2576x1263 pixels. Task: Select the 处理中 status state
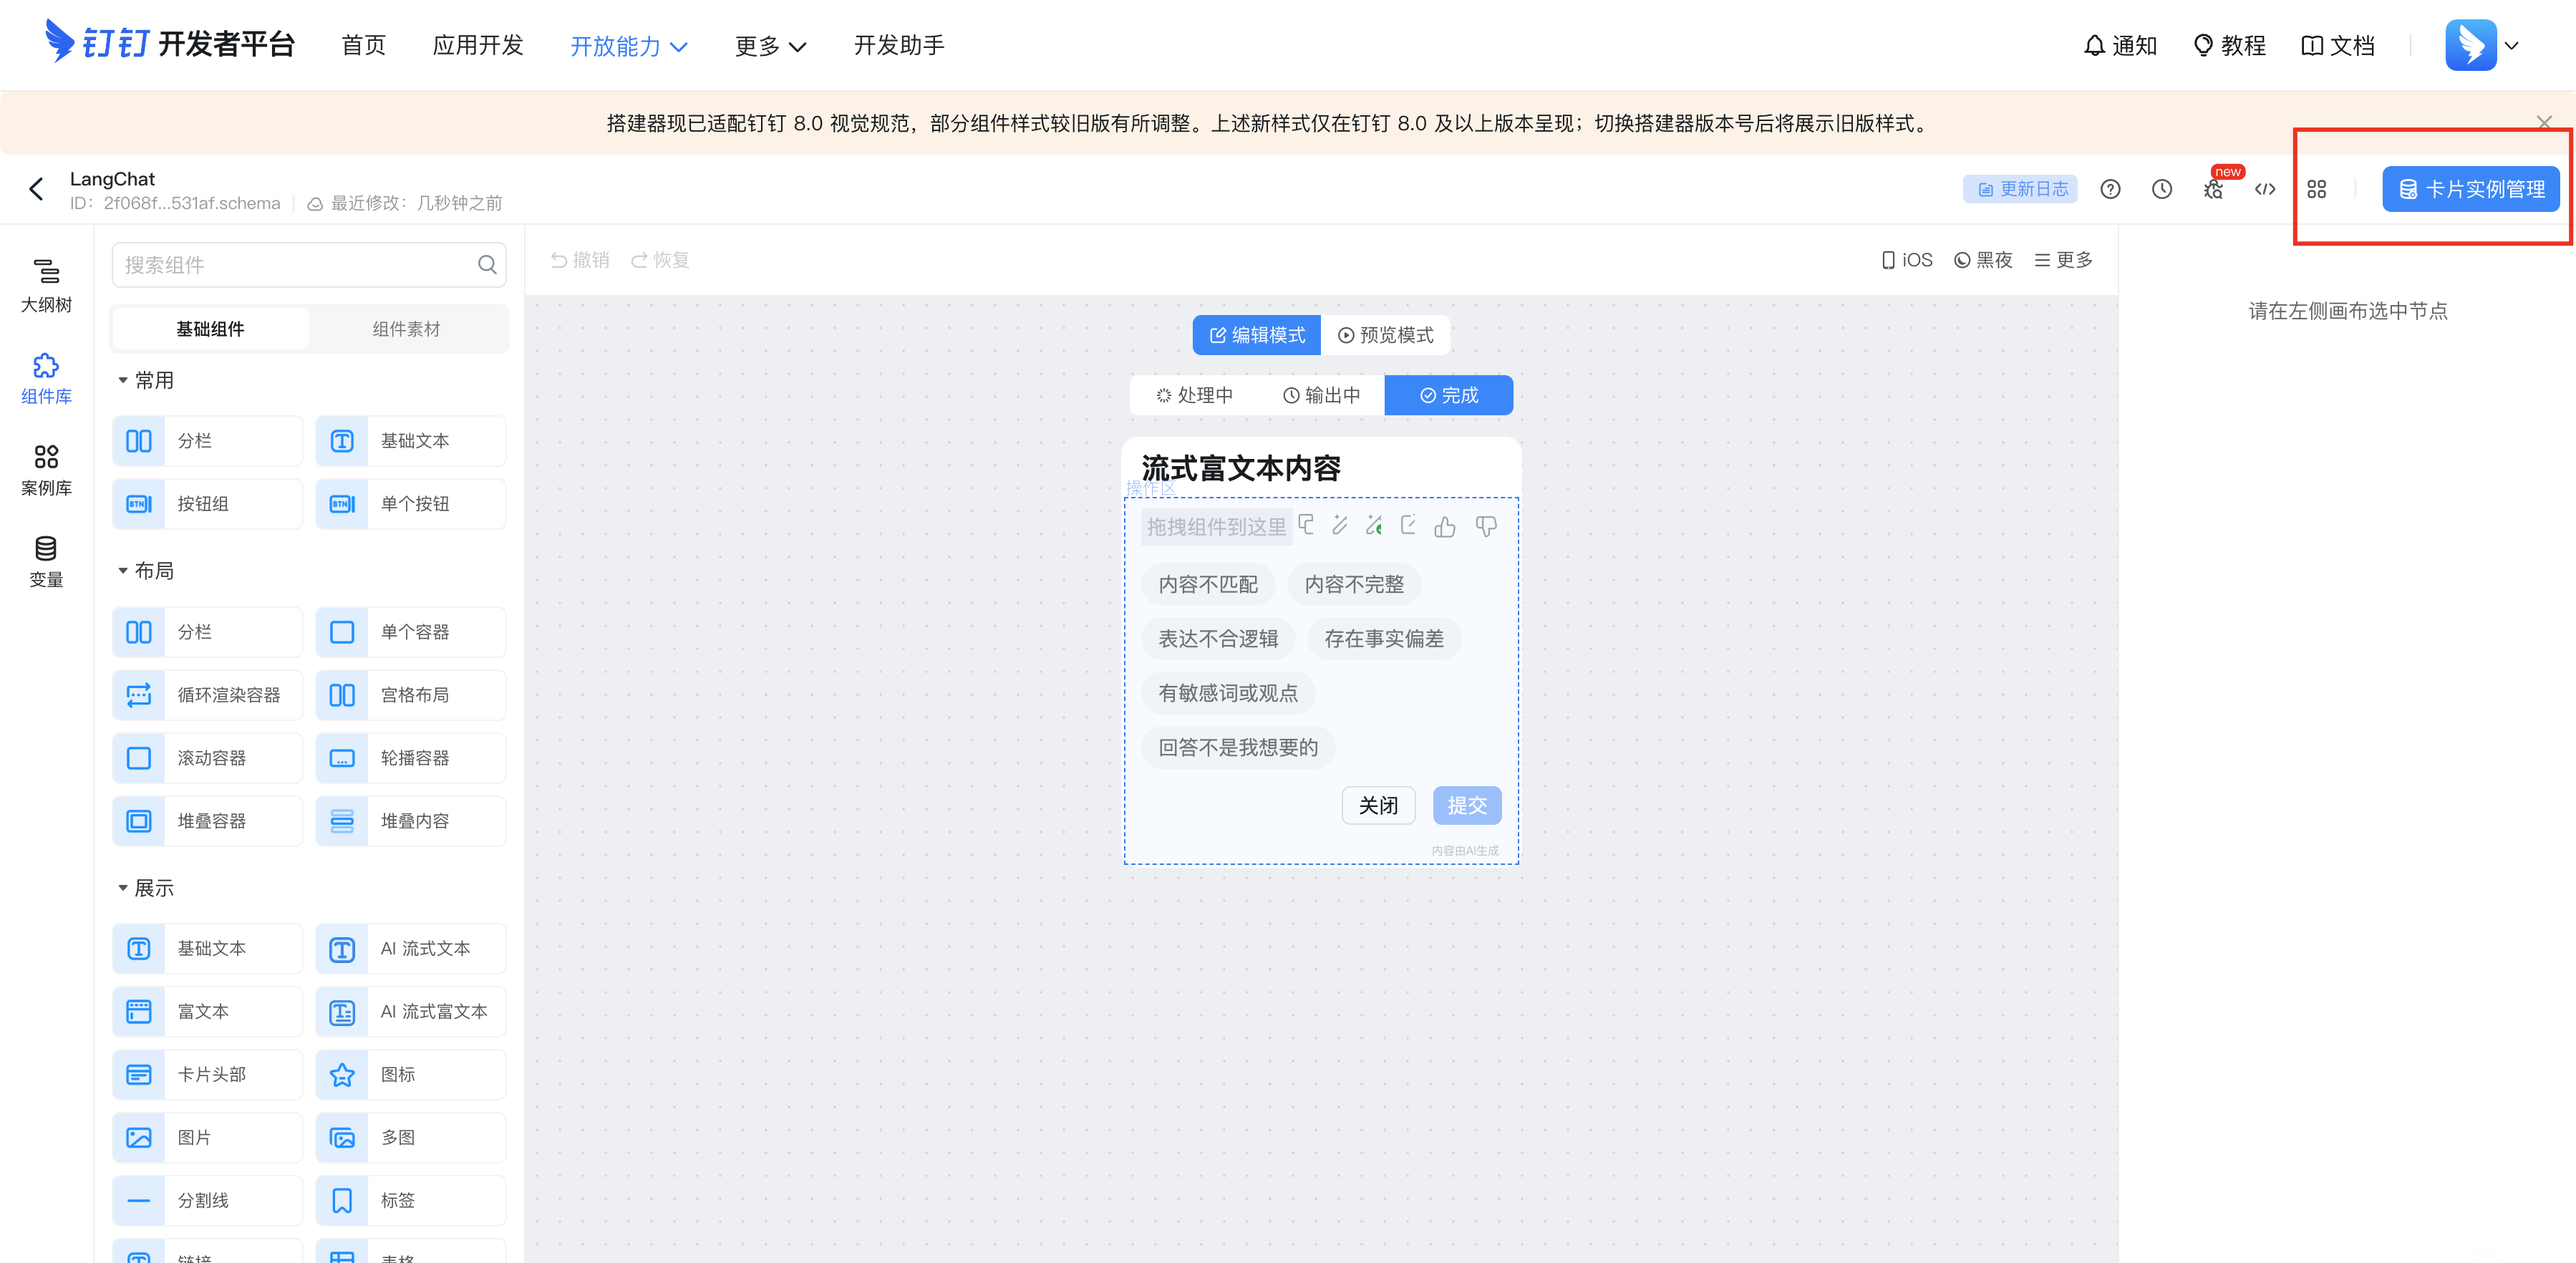[x=1194, y=395]
